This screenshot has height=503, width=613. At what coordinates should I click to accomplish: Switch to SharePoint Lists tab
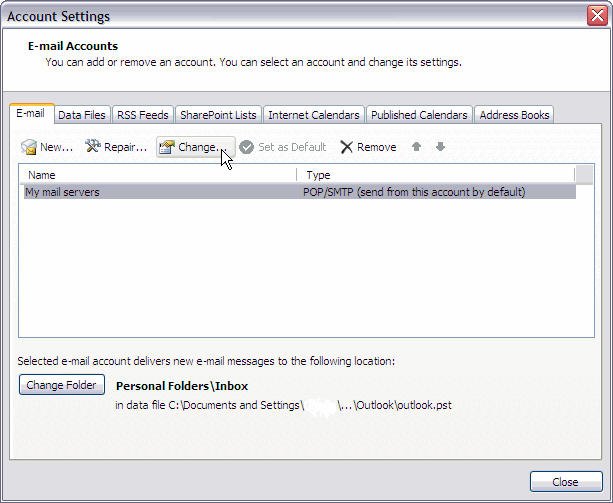tap(218, 115)
